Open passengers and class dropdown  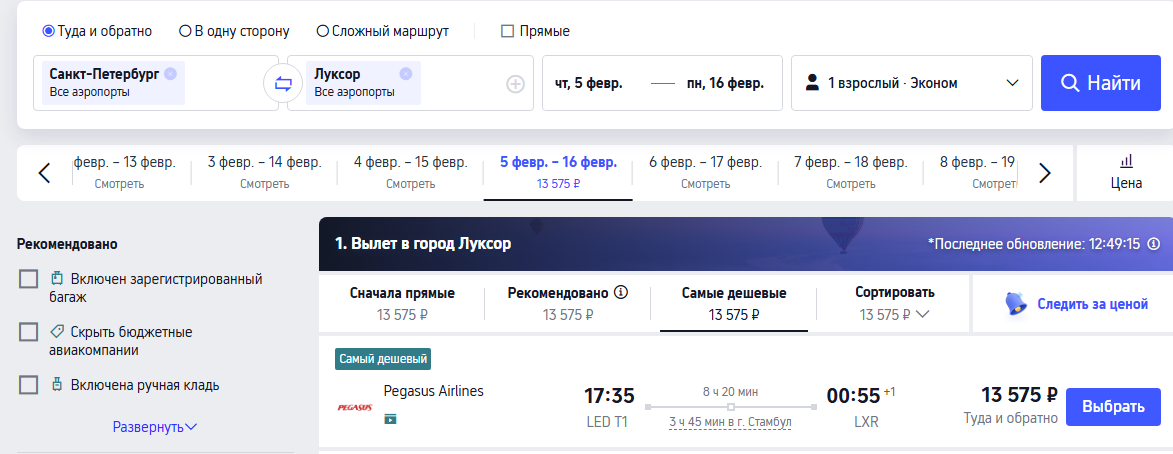pos(911,83)
